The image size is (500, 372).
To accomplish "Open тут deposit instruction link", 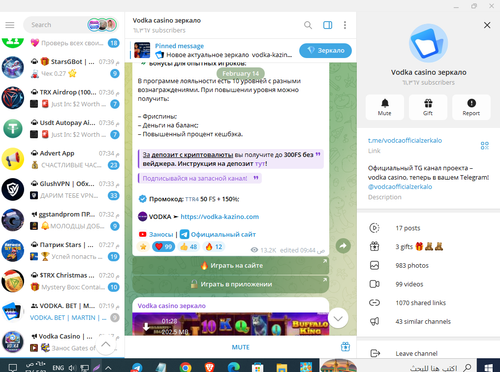I will pyautogui.click(x=260, y=164).
